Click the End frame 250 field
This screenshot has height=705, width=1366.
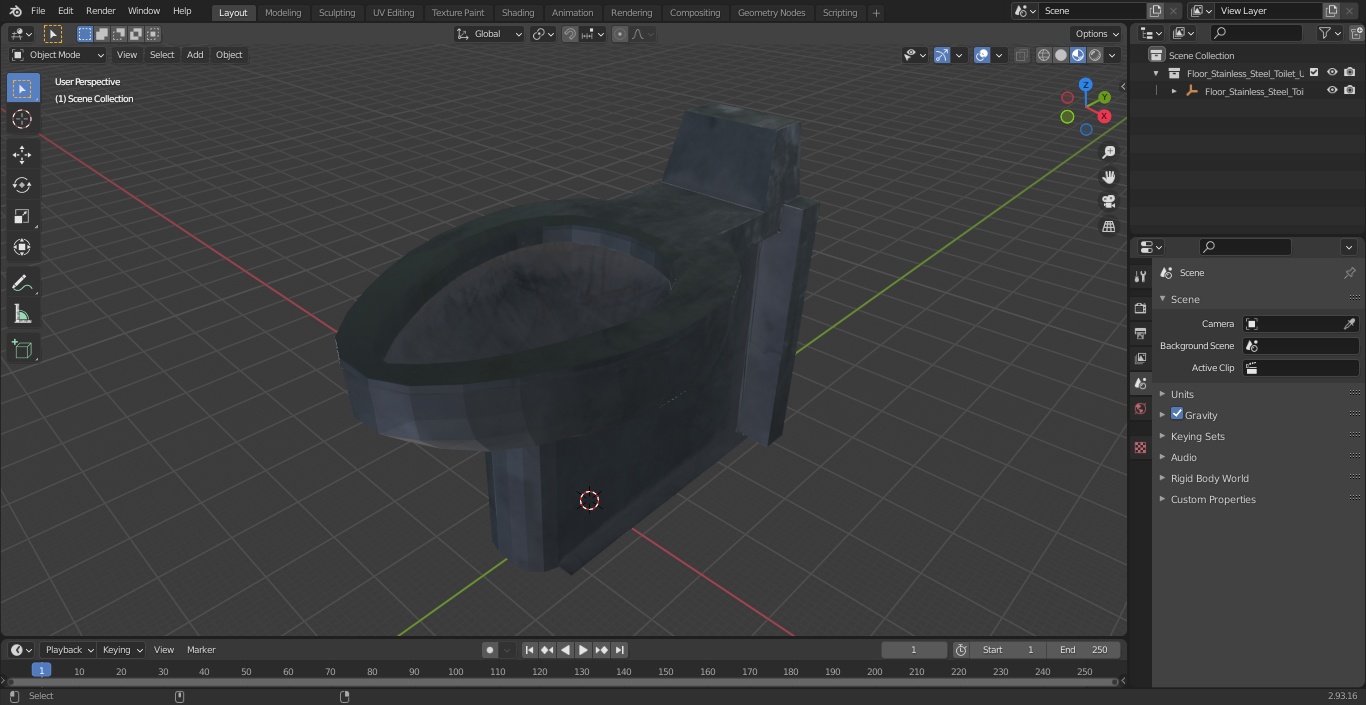pos(1084,650)
